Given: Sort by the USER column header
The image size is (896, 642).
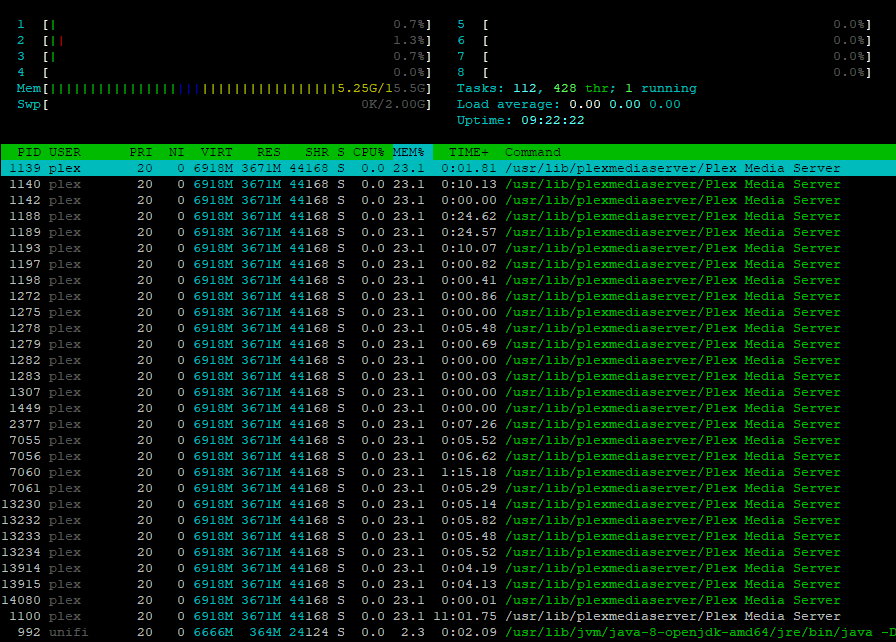Looking at the screenshot, I should click(x=65, y=152).
